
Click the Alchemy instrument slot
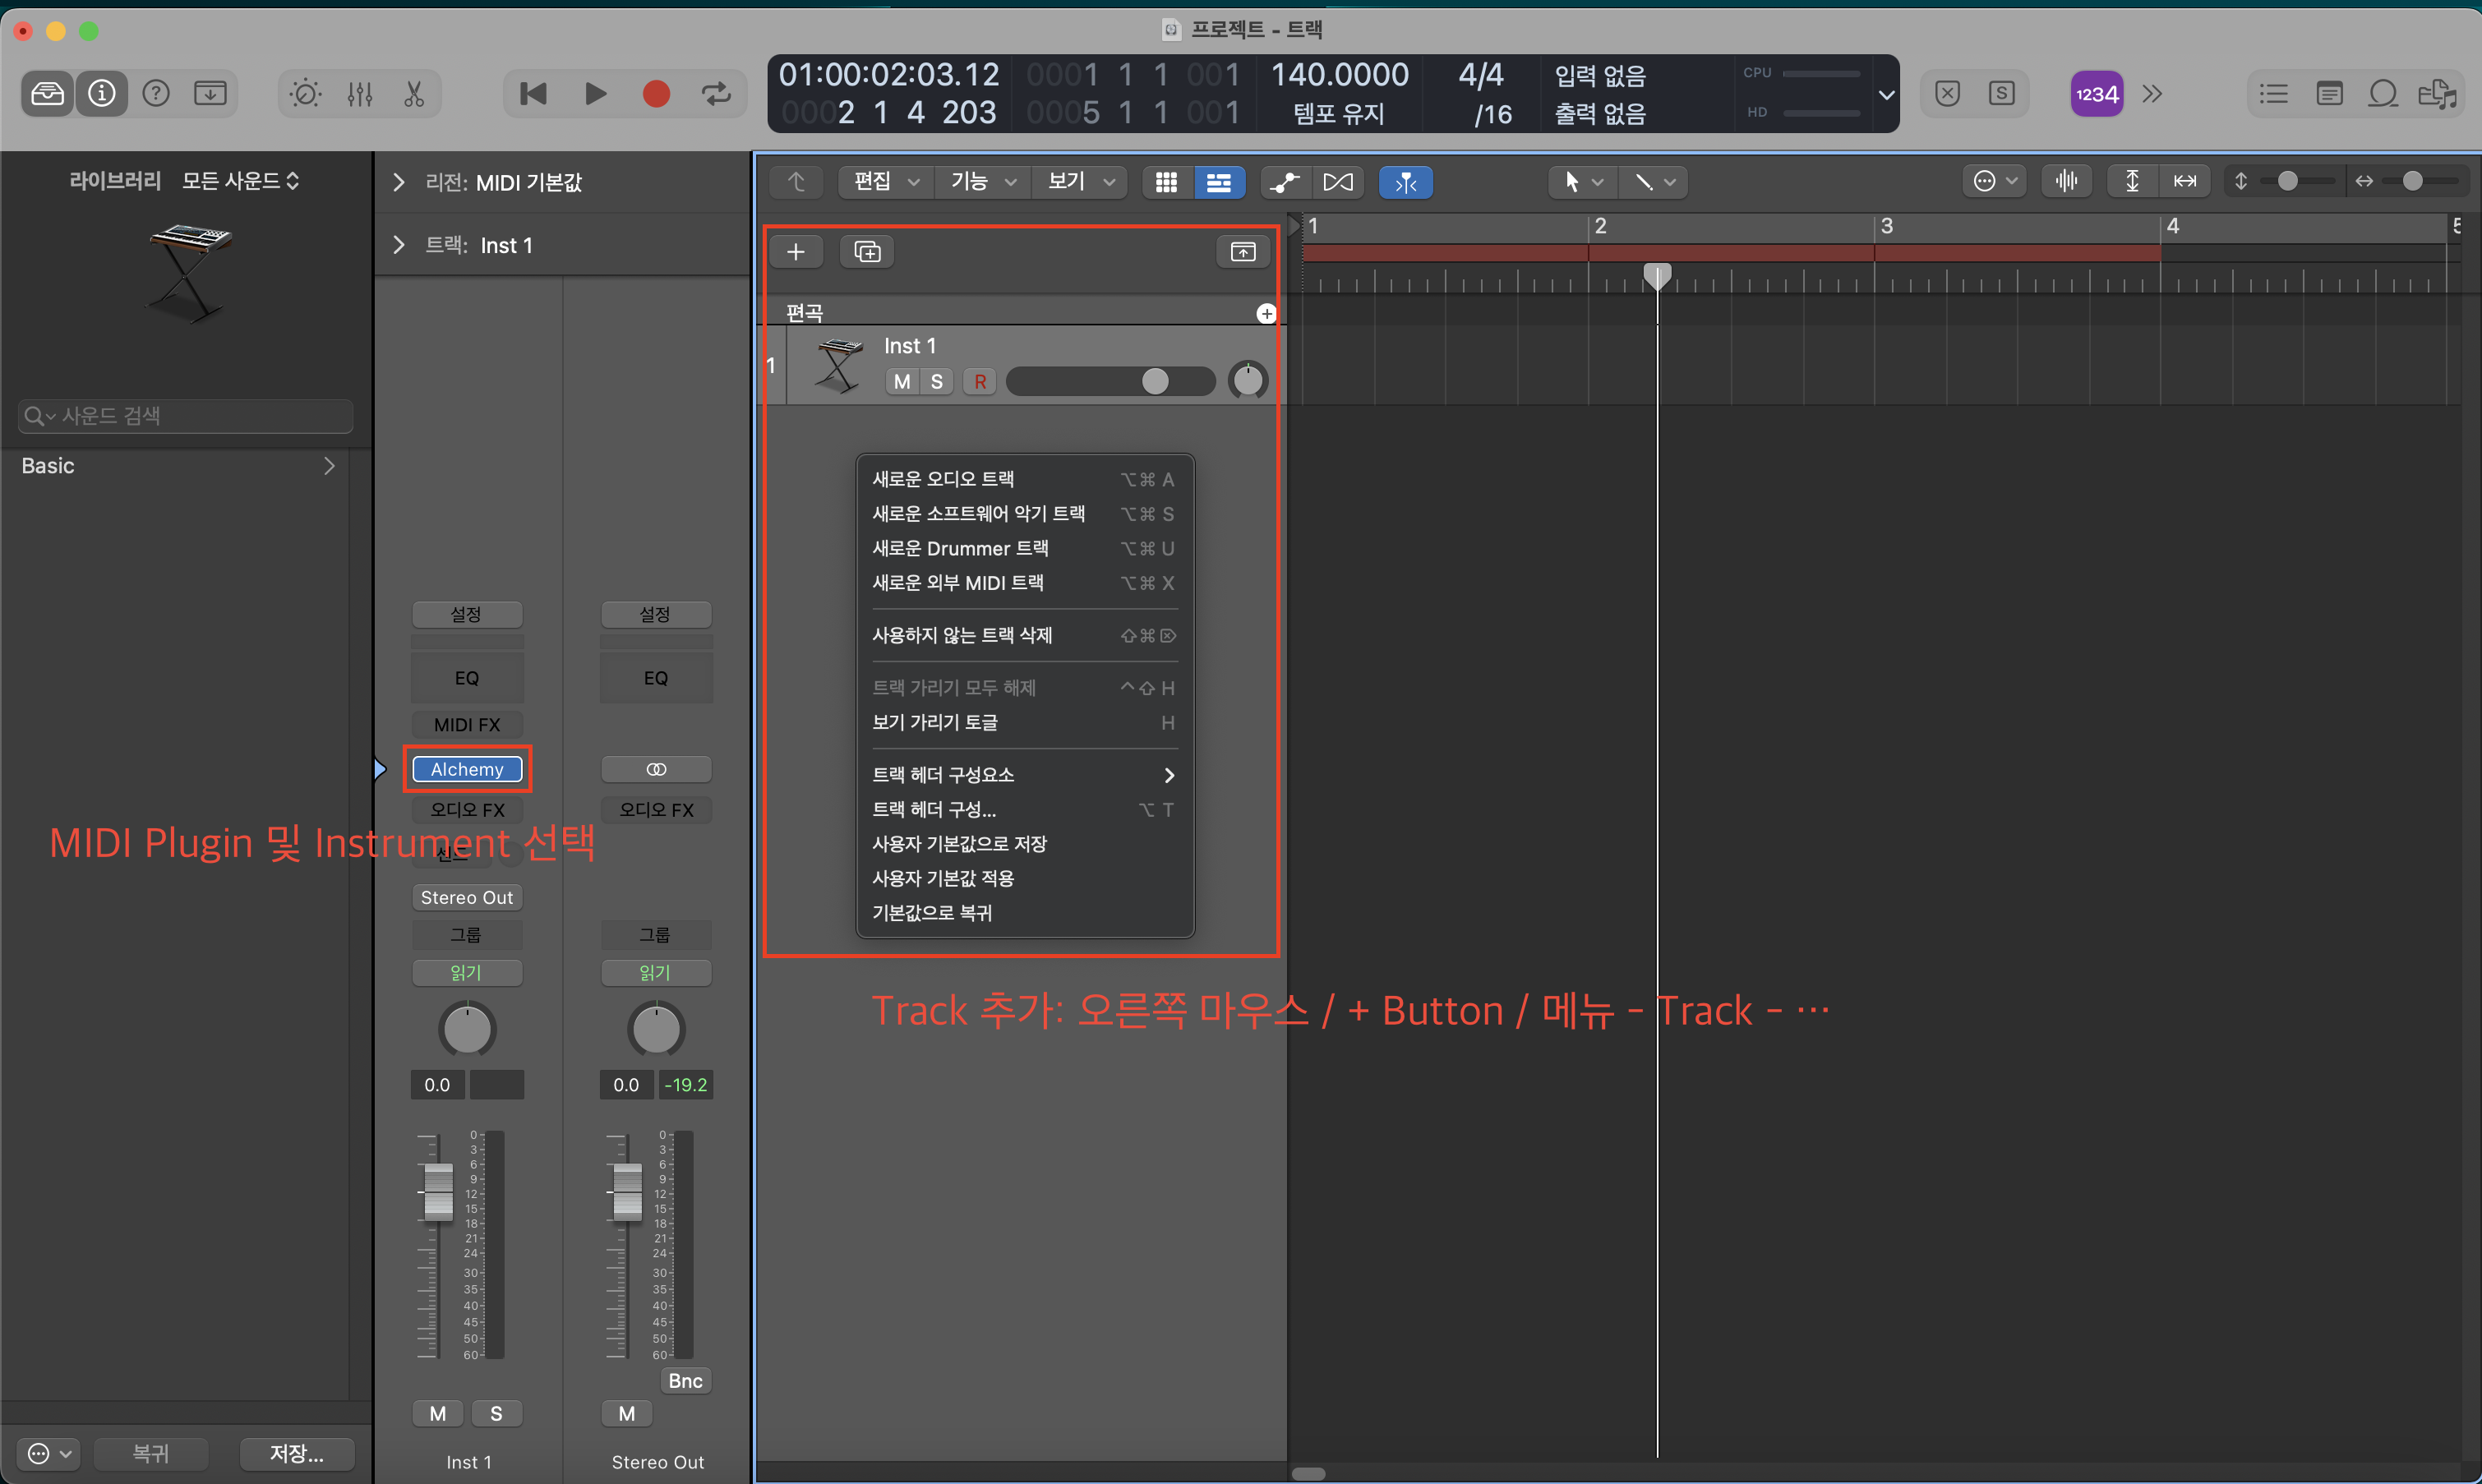467,769
